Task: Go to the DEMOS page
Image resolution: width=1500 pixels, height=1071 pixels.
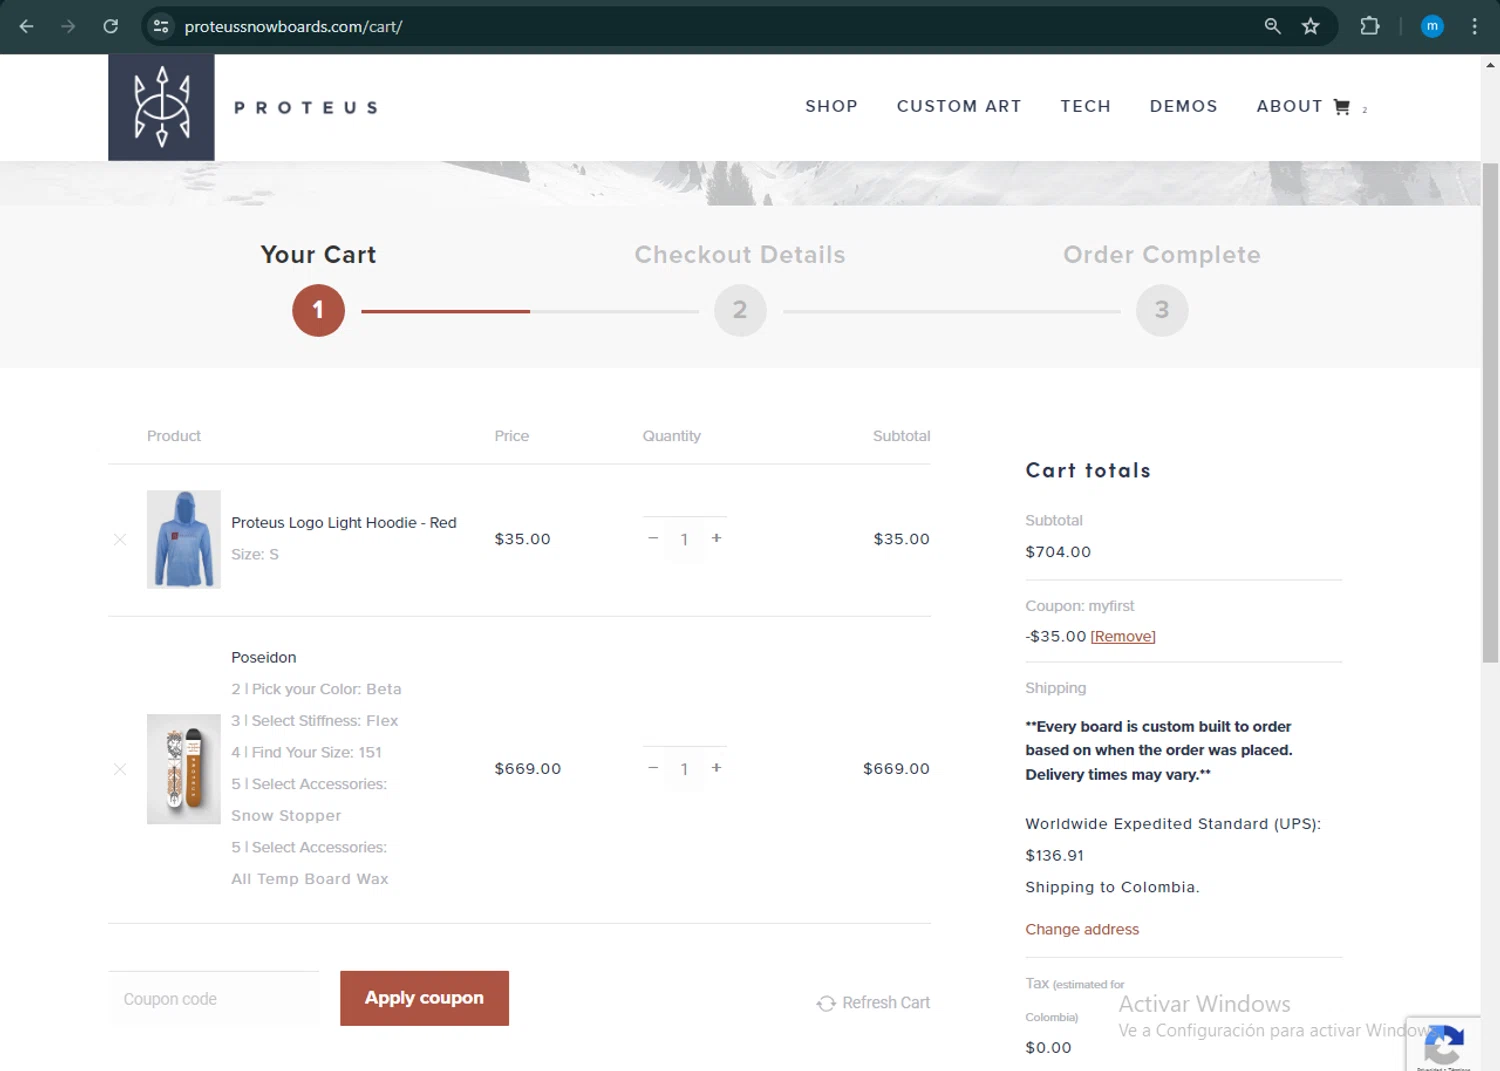Action: click(1183, 106)
